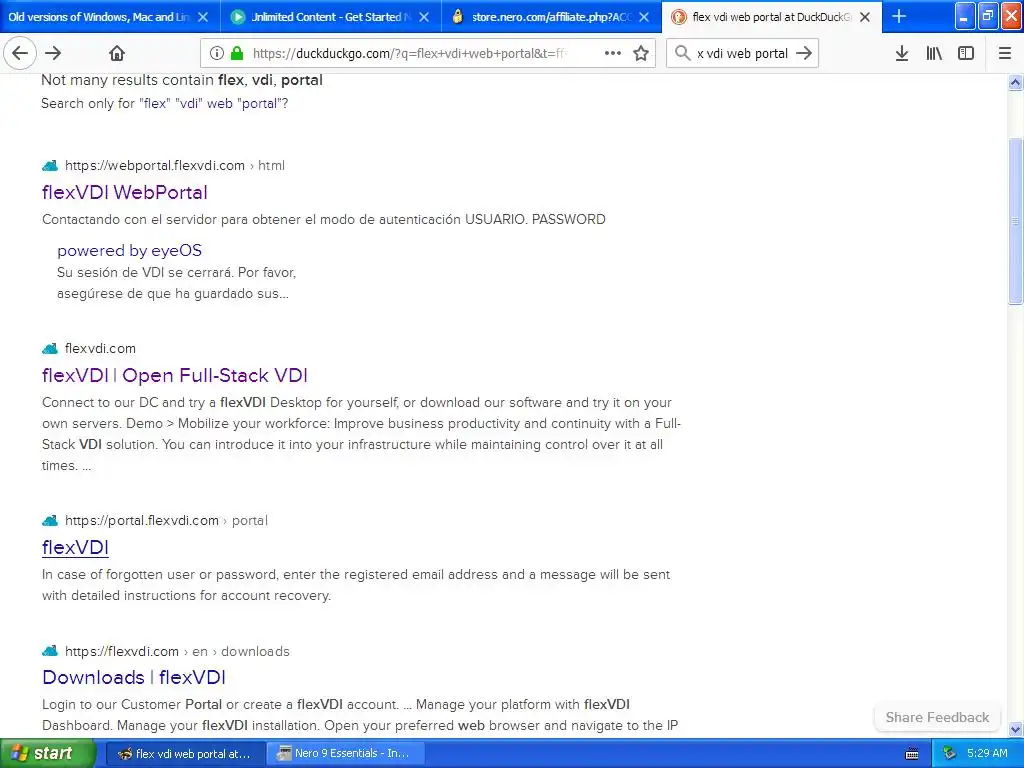Open the Firefox home page icon
1024x768 pixels.
[117, 53]
